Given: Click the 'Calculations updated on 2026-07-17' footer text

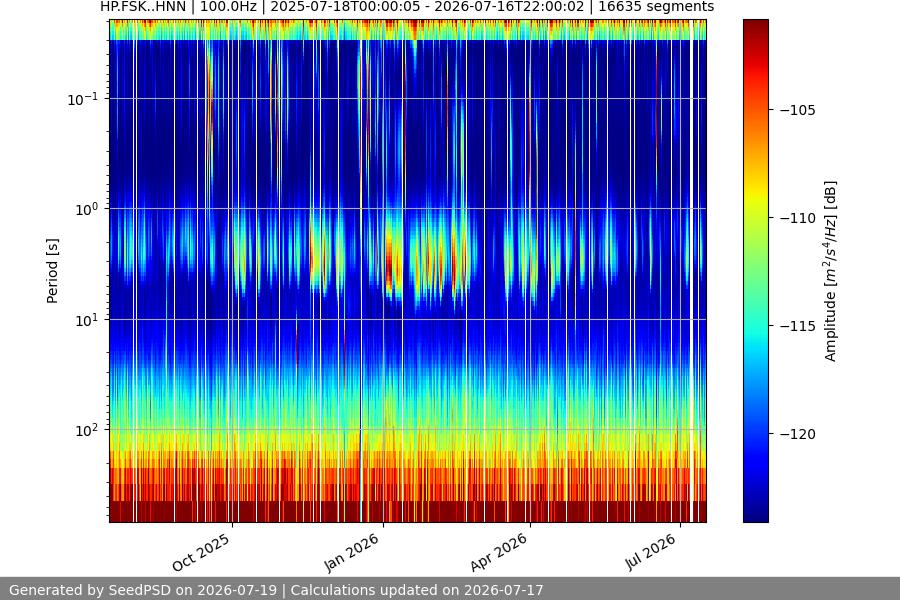Looking at the screenshot, I should [x=417, y=590].
